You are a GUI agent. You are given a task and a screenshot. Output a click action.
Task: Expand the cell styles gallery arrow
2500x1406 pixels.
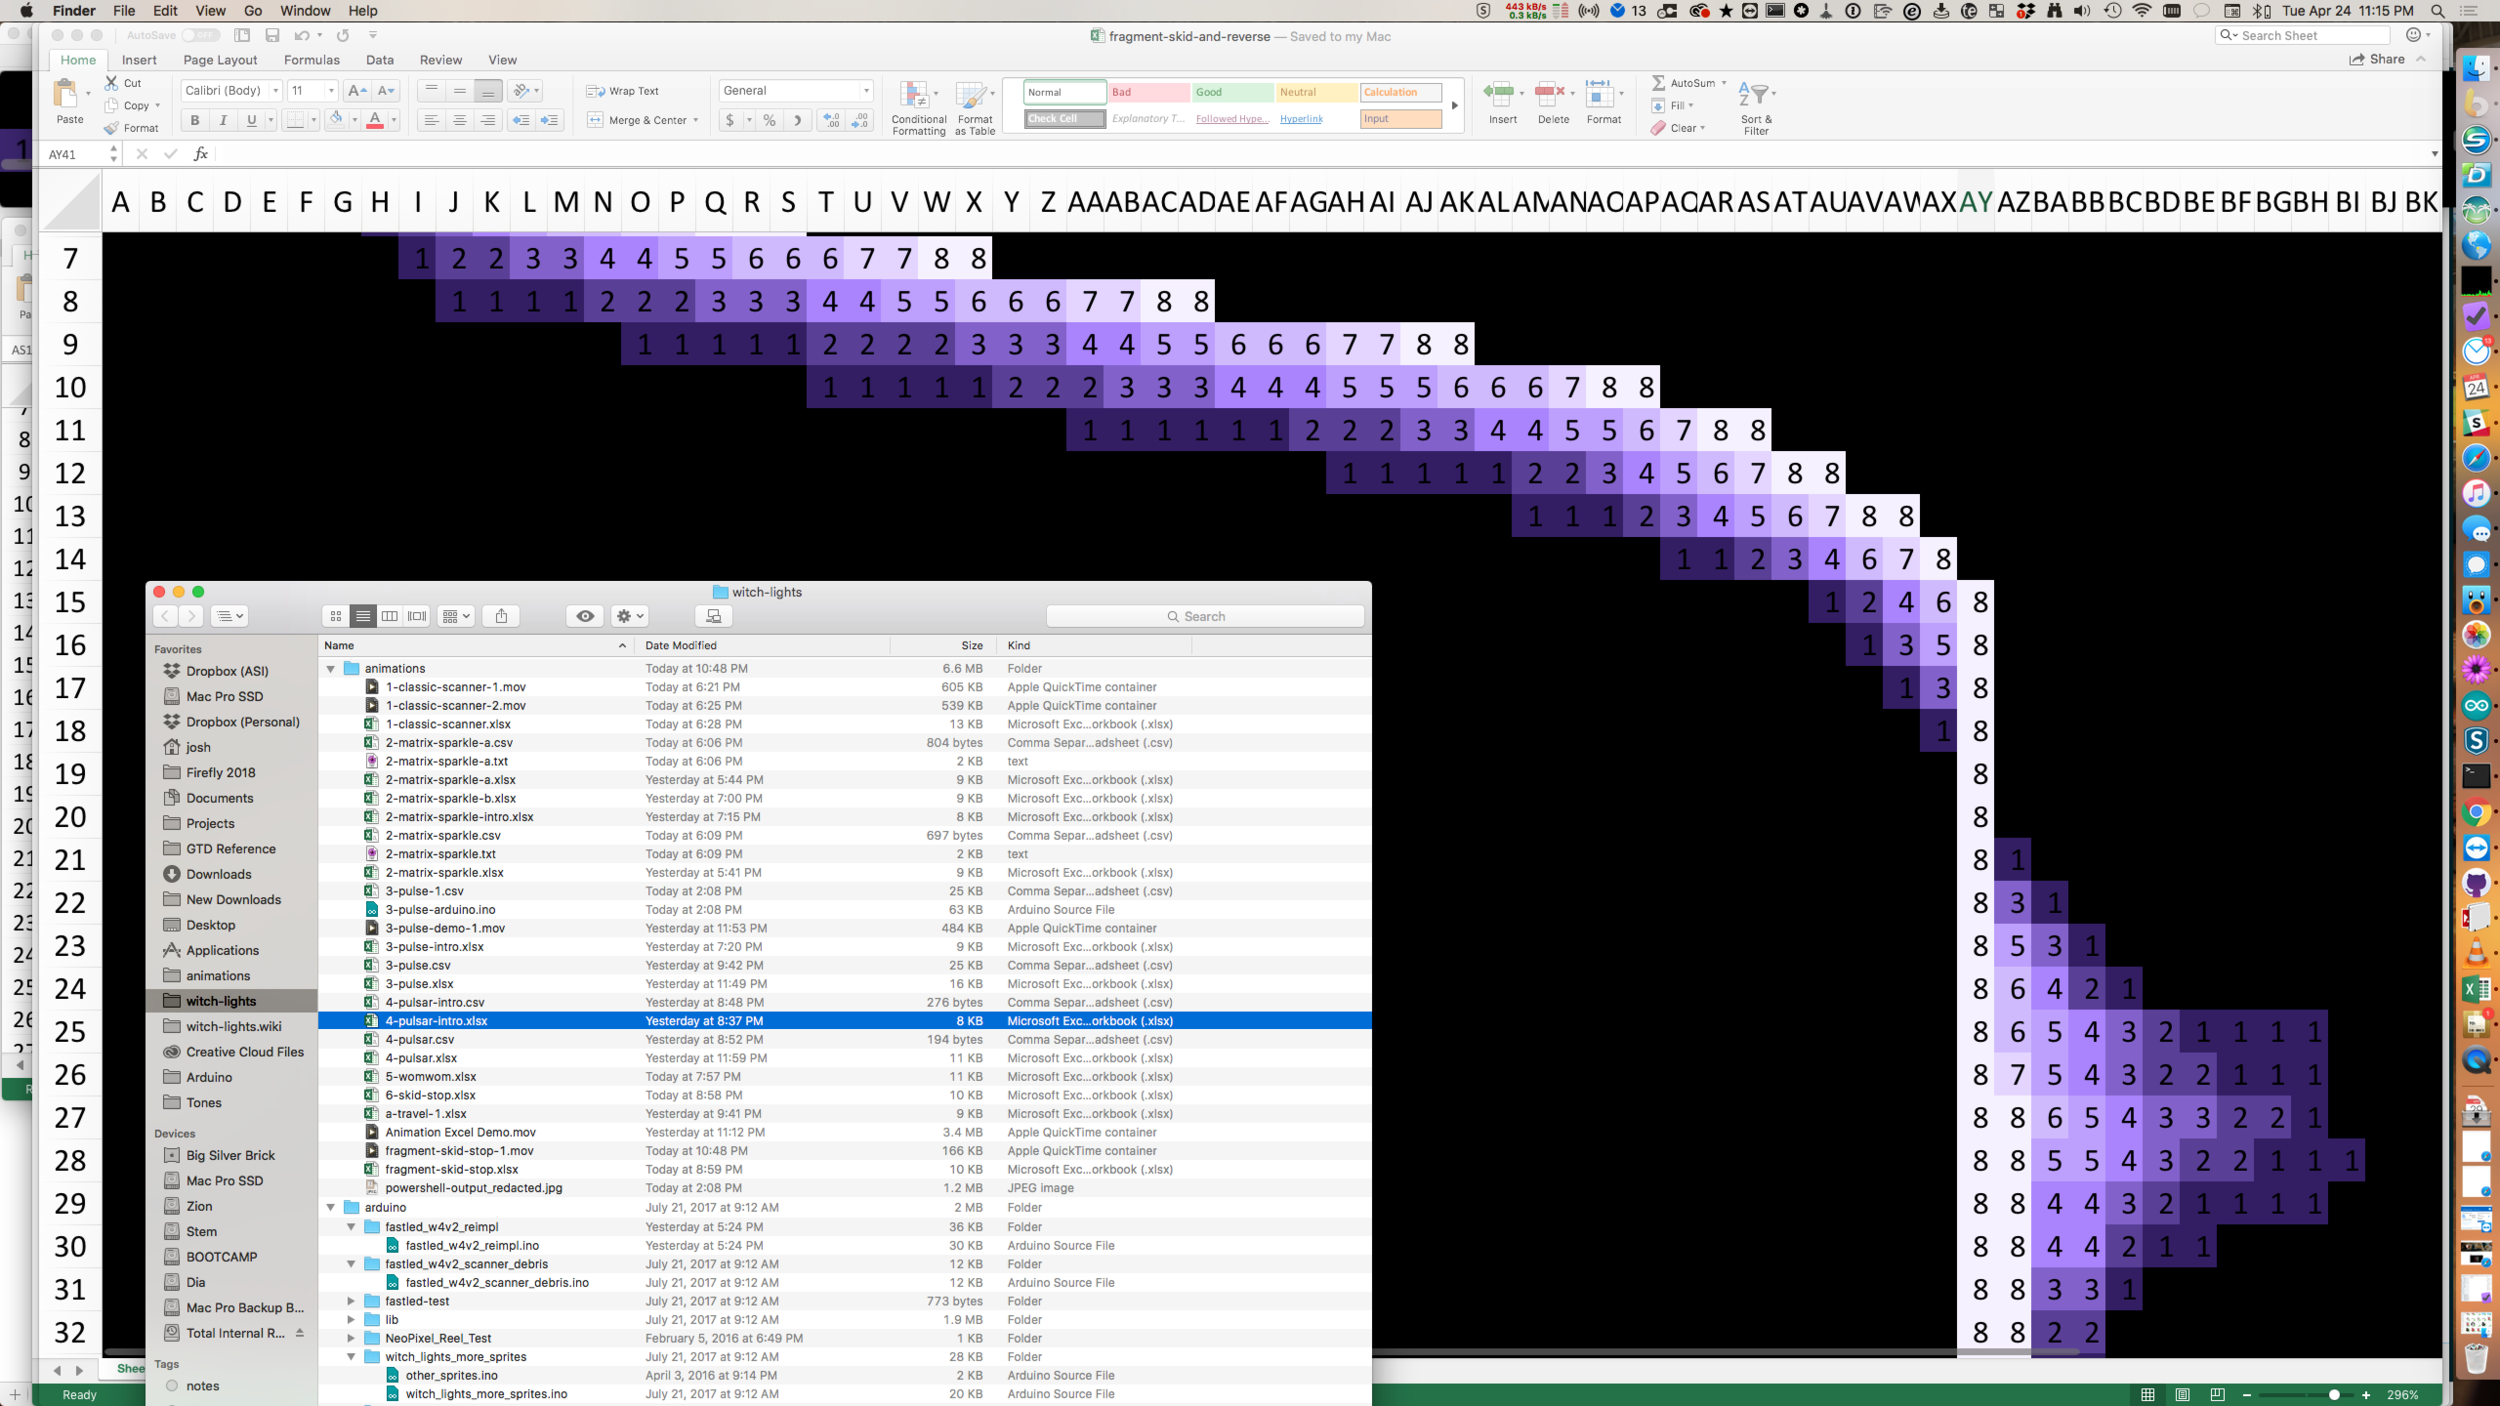1454,105
